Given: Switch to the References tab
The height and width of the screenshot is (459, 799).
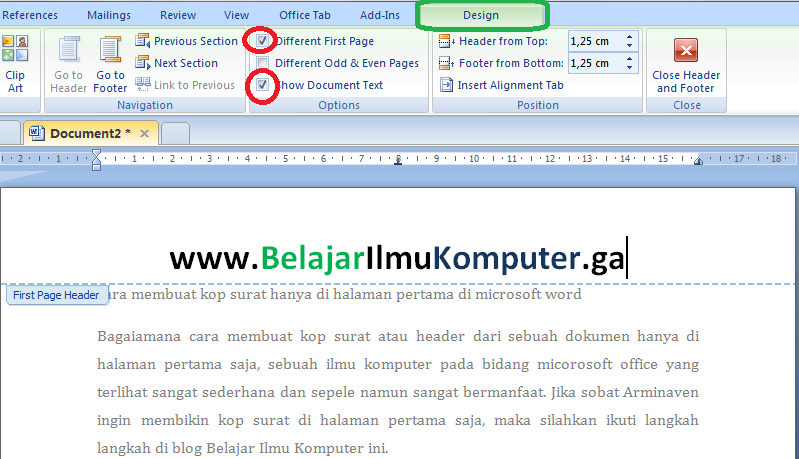Looking at the screenshot, I should coord(30,15).
